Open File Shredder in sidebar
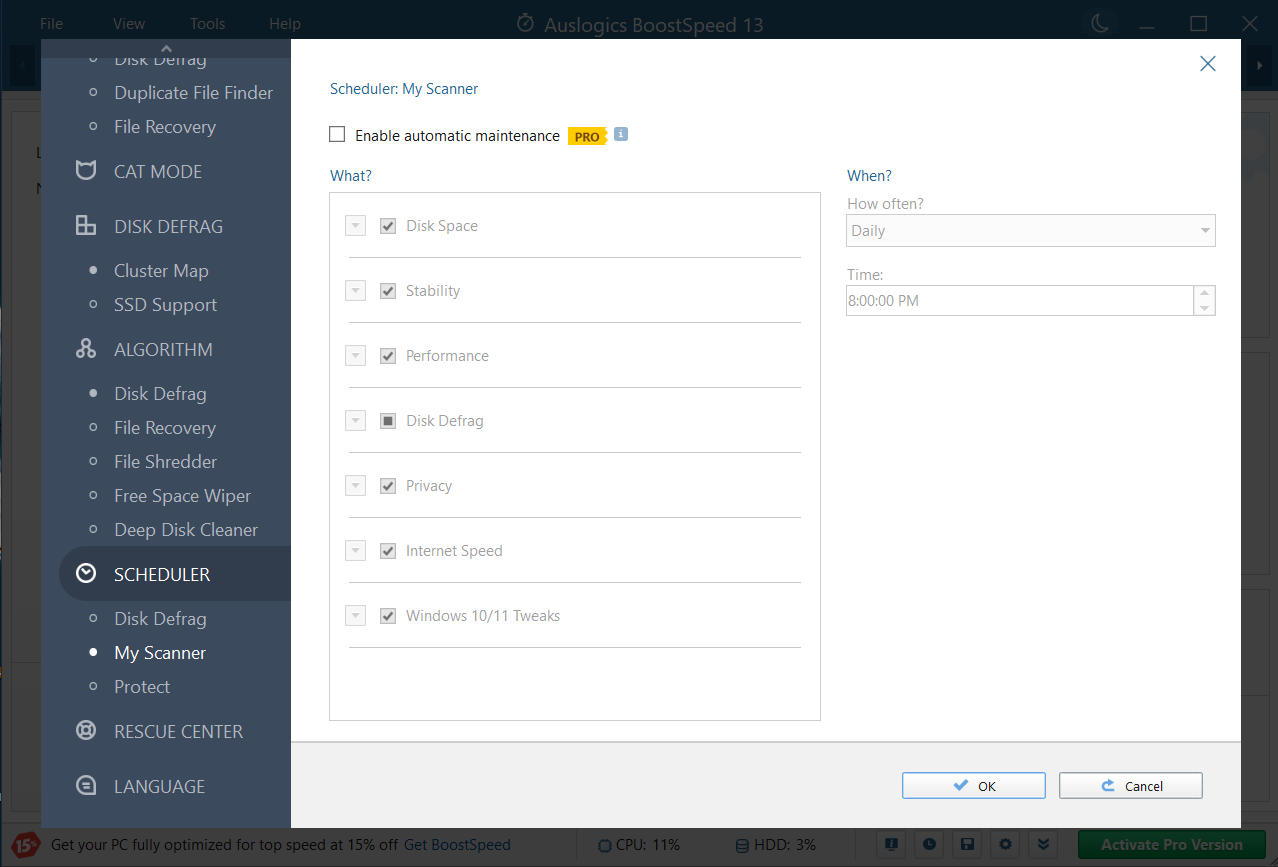1278x867 pixels. [165, 462]
